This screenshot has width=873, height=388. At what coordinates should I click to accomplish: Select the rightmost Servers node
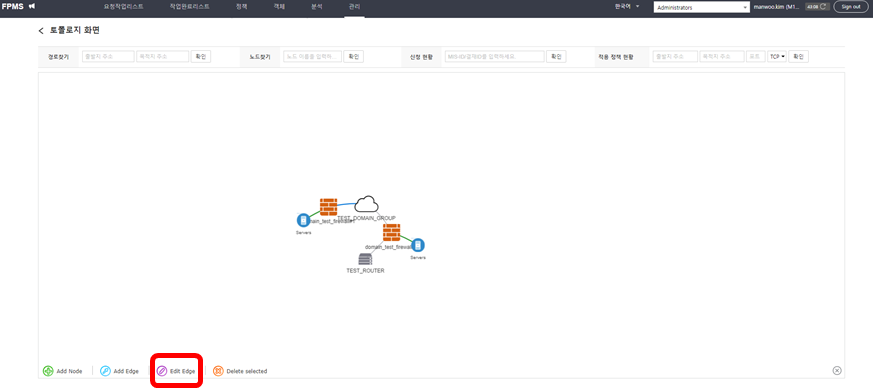click(418, 245)
